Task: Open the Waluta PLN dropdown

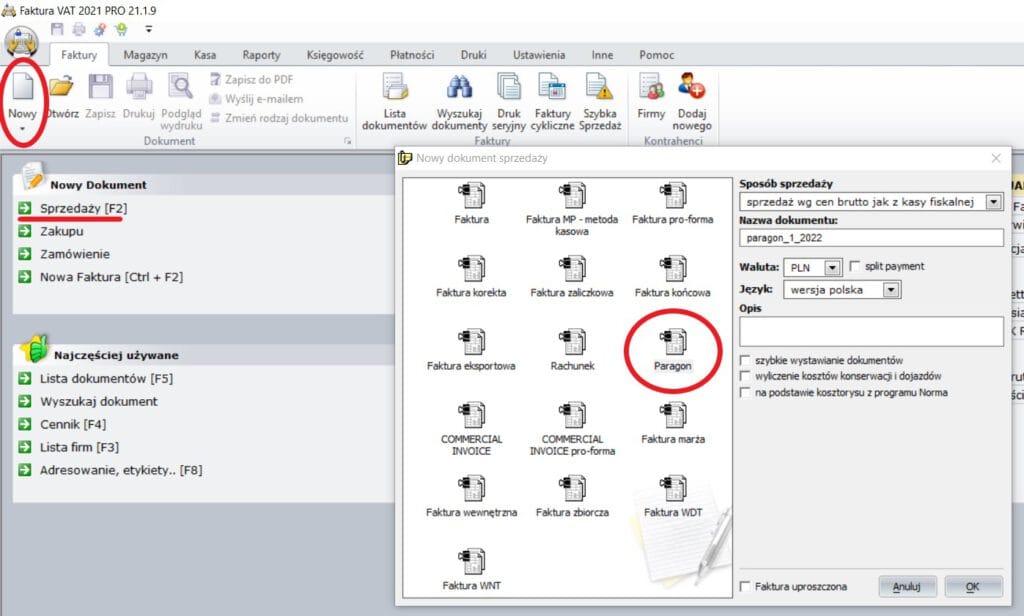Action: coord(832,267)
